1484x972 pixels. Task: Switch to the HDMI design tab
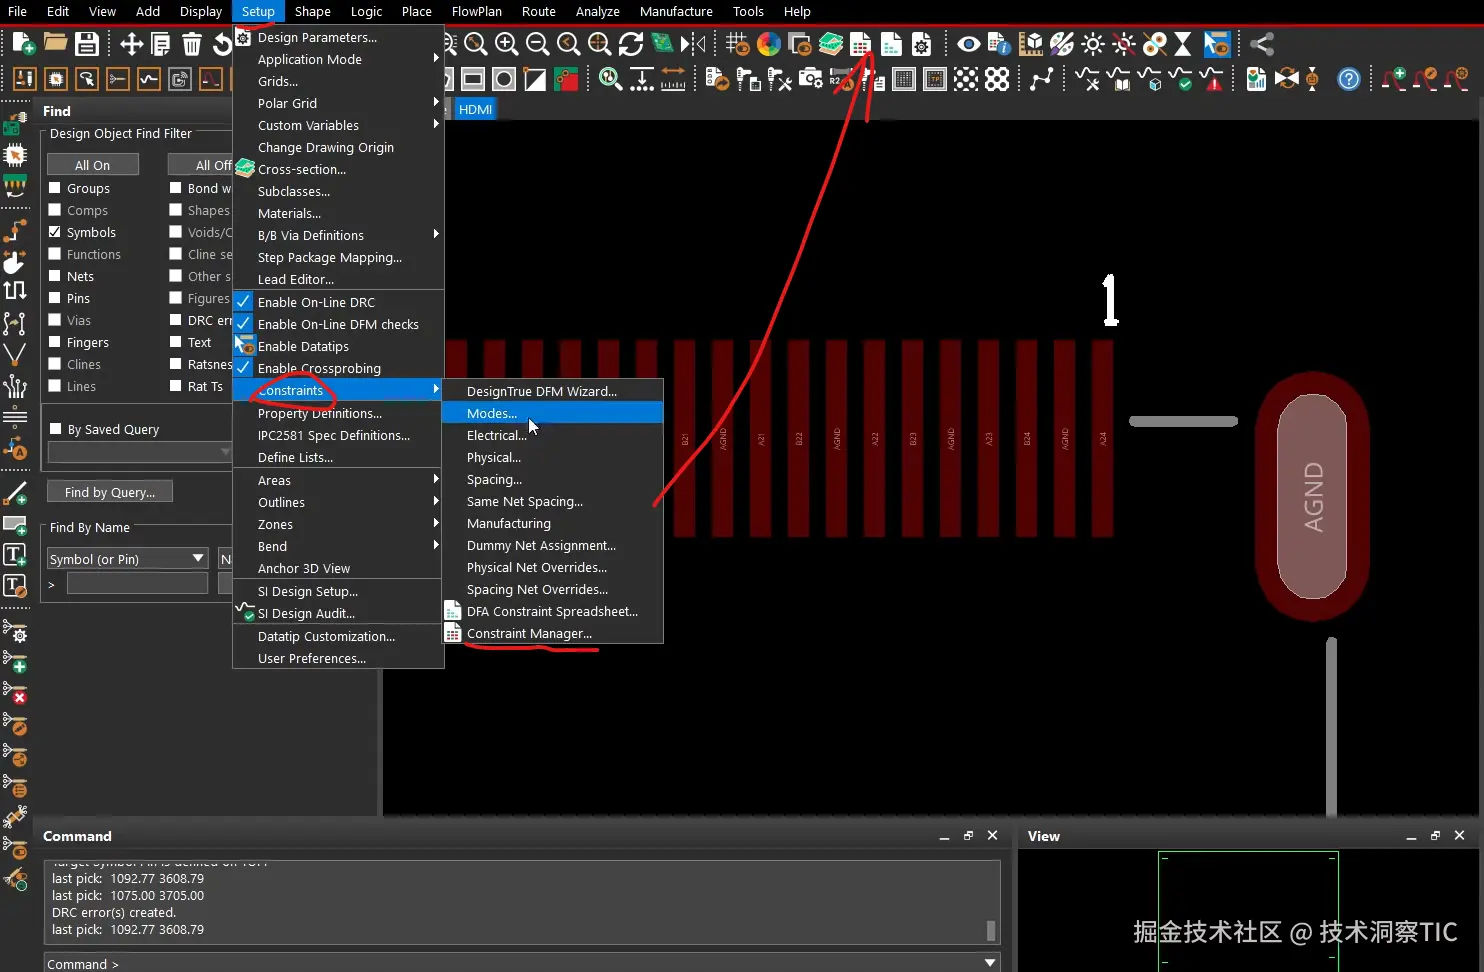(x=475, y=109)
